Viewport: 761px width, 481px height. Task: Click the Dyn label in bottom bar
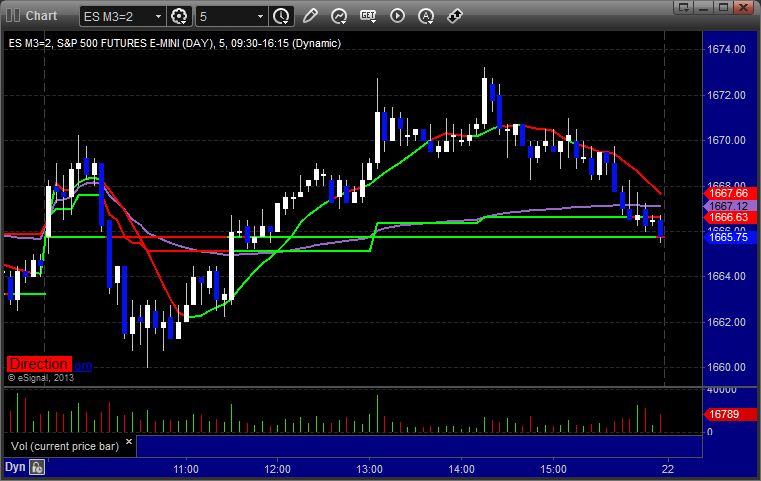click(14, 467)
